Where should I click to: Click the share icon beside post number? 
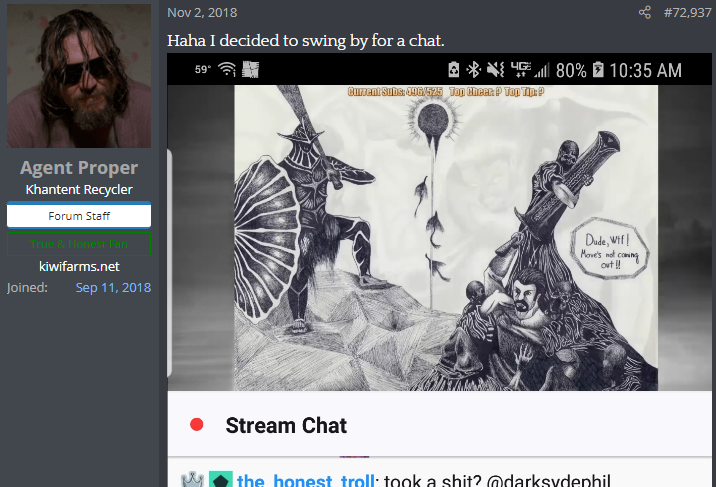coord(644,12)
